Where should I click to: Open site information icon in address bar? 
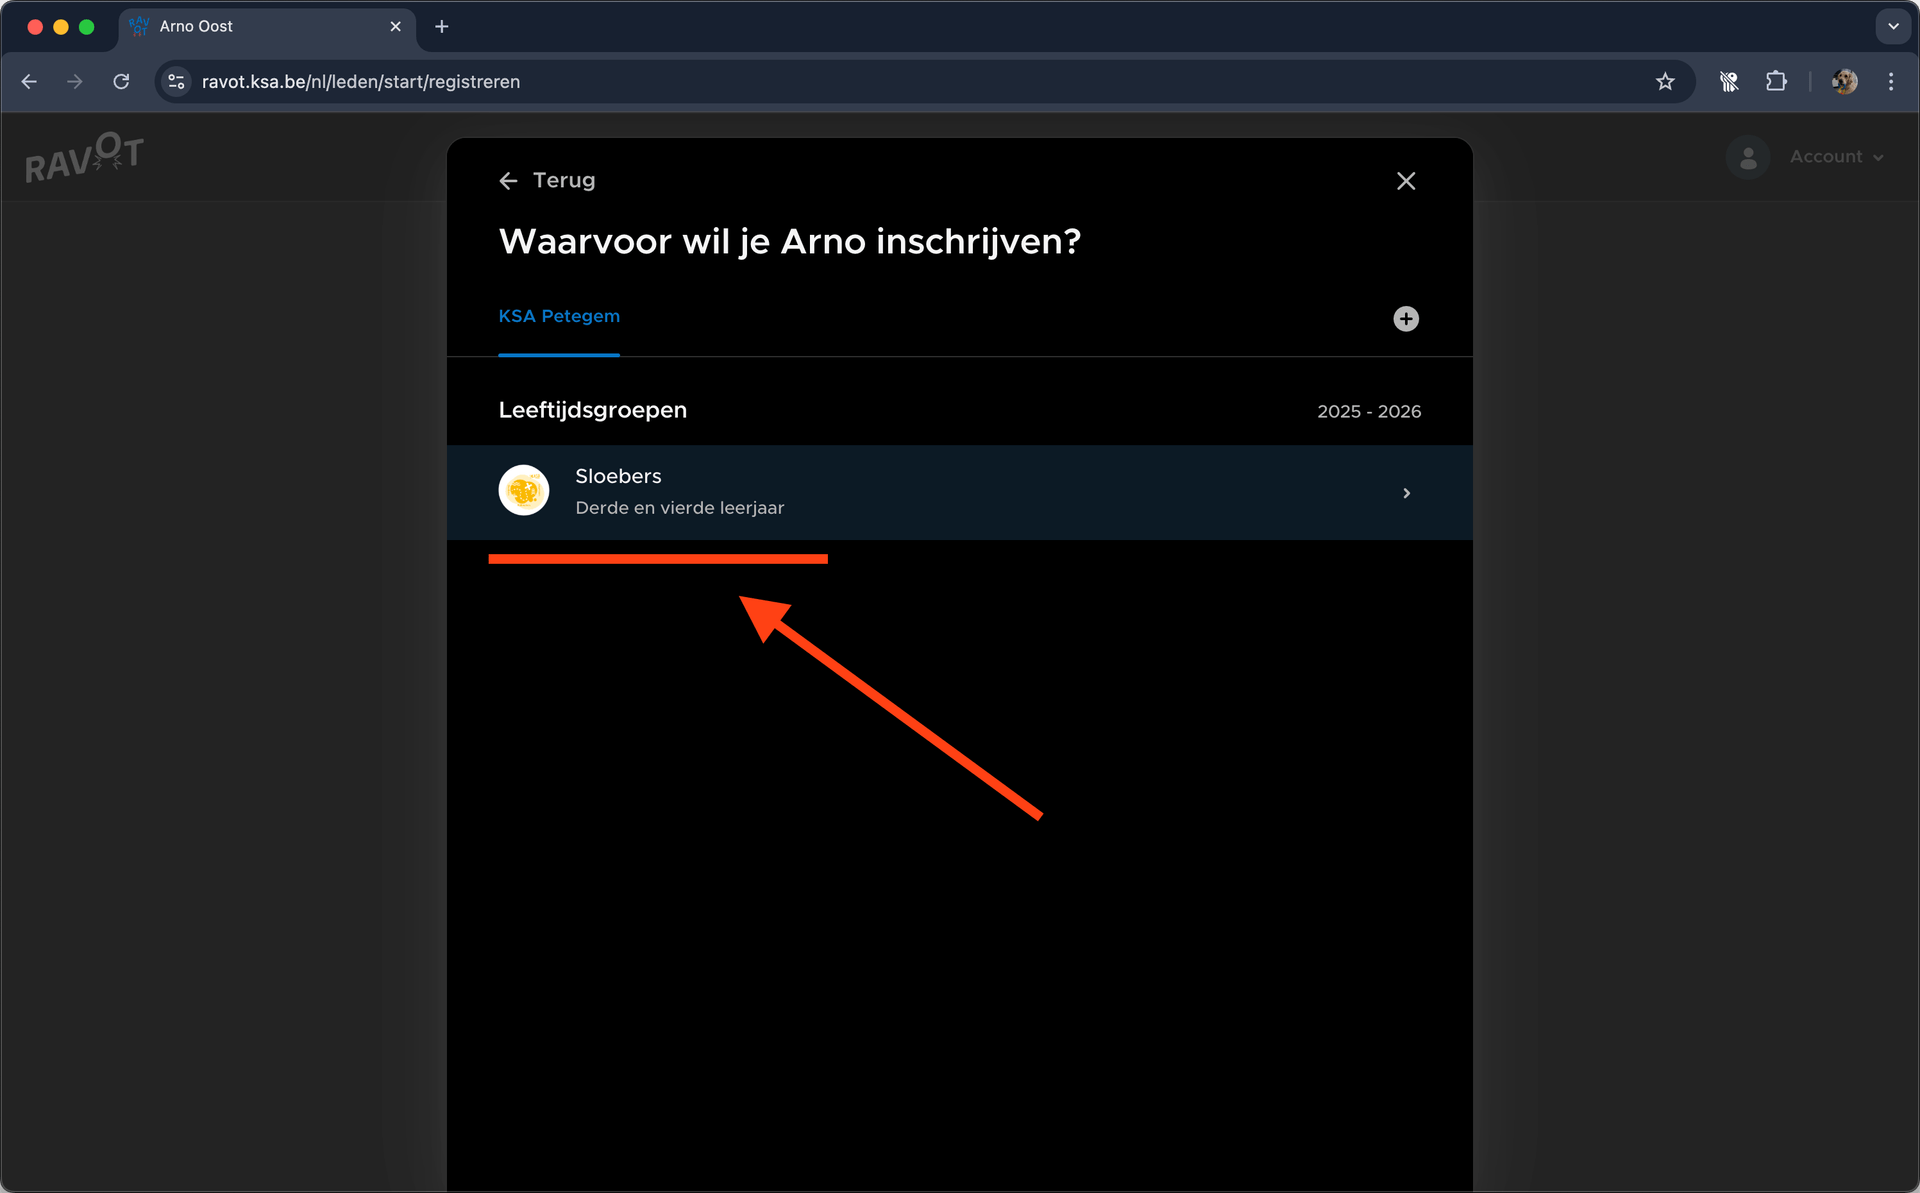point(177,82)
